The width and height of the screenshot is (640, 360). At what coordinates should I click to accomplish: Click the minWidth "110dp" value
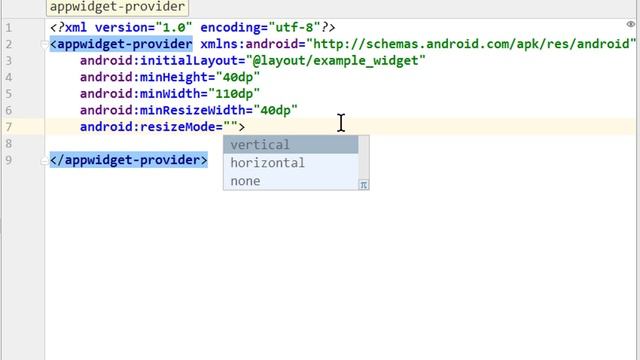tap(234, 94)
